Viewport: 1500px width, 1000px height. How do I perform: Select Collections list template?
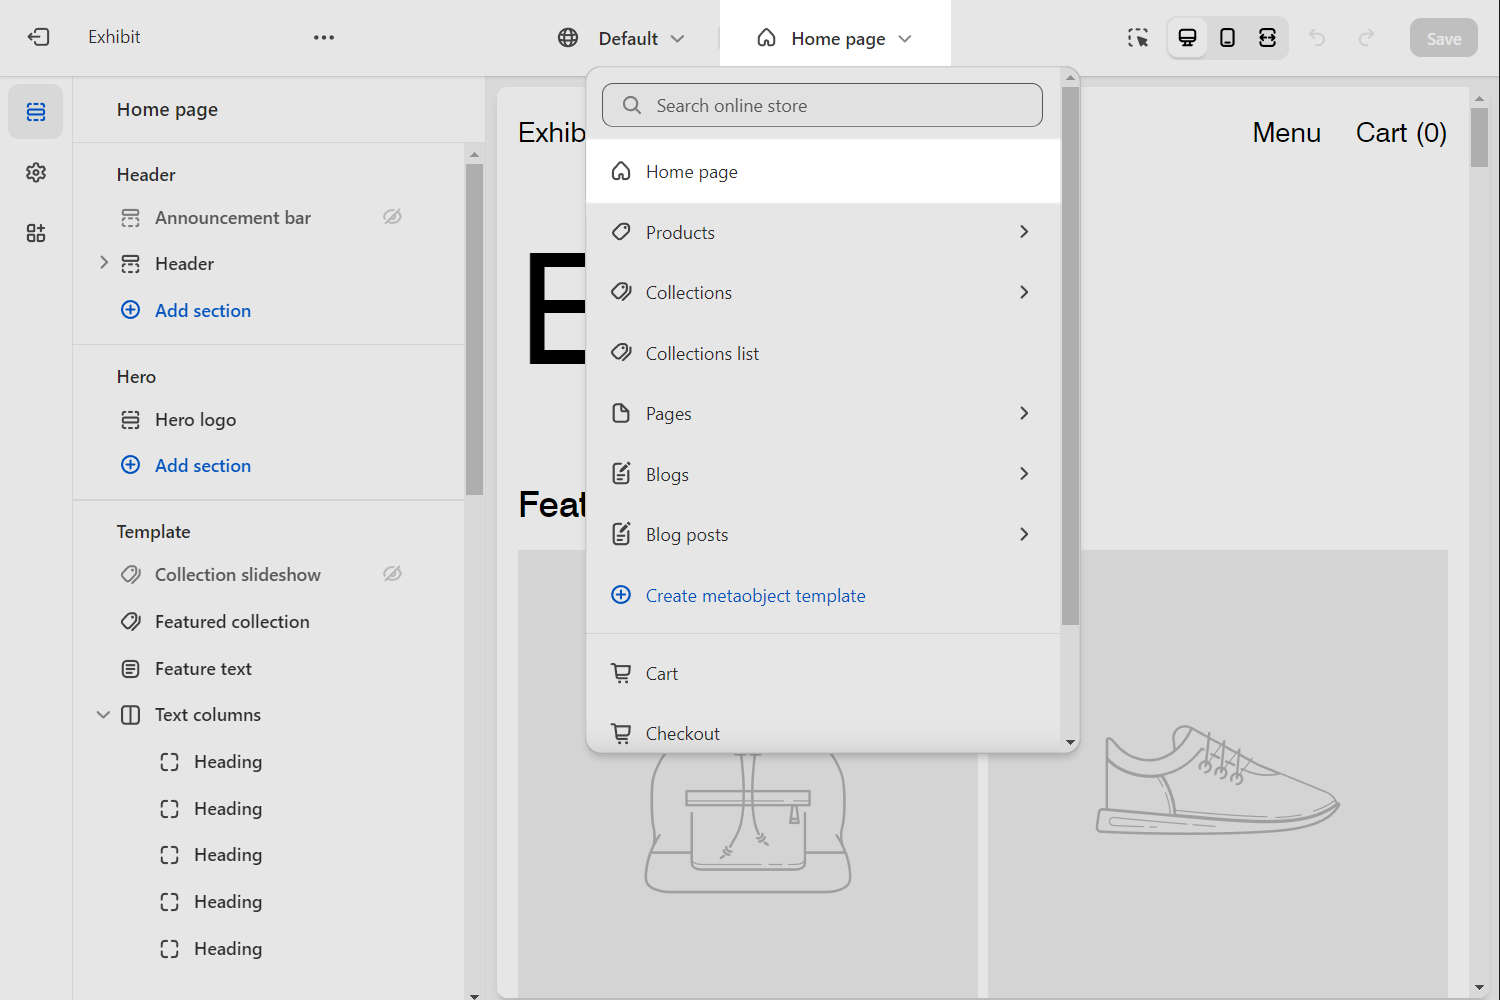[823, 353]
